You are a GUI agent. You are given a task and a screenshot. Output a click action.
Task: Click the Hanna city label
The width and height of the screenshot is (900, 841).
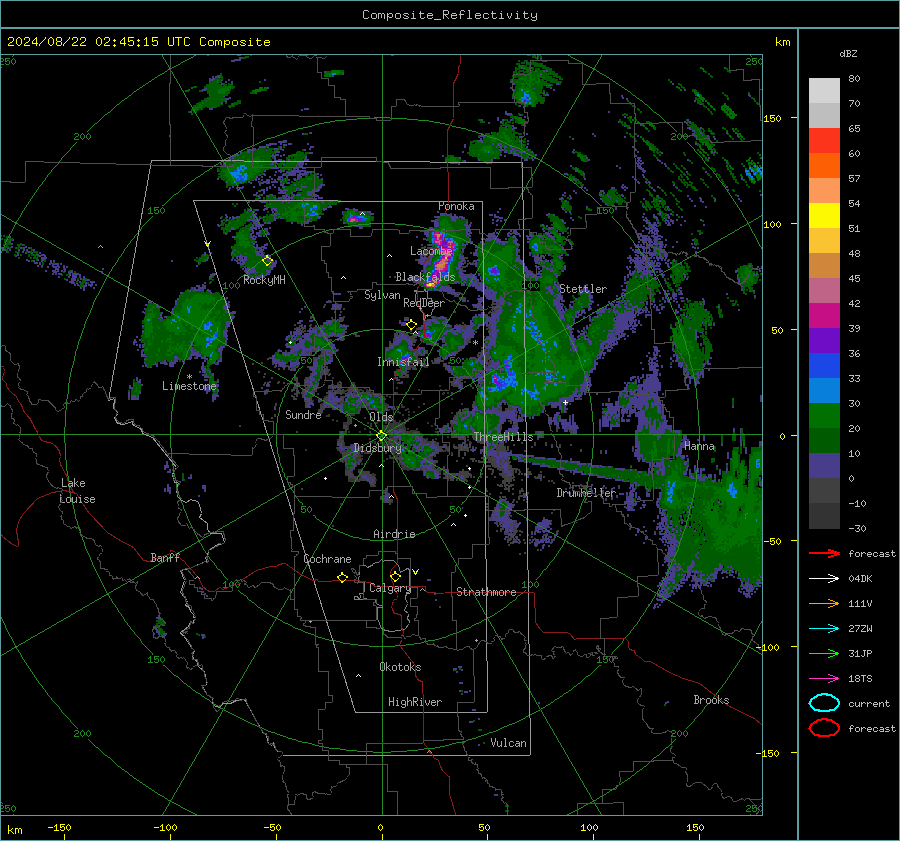(x=699, y=446)
